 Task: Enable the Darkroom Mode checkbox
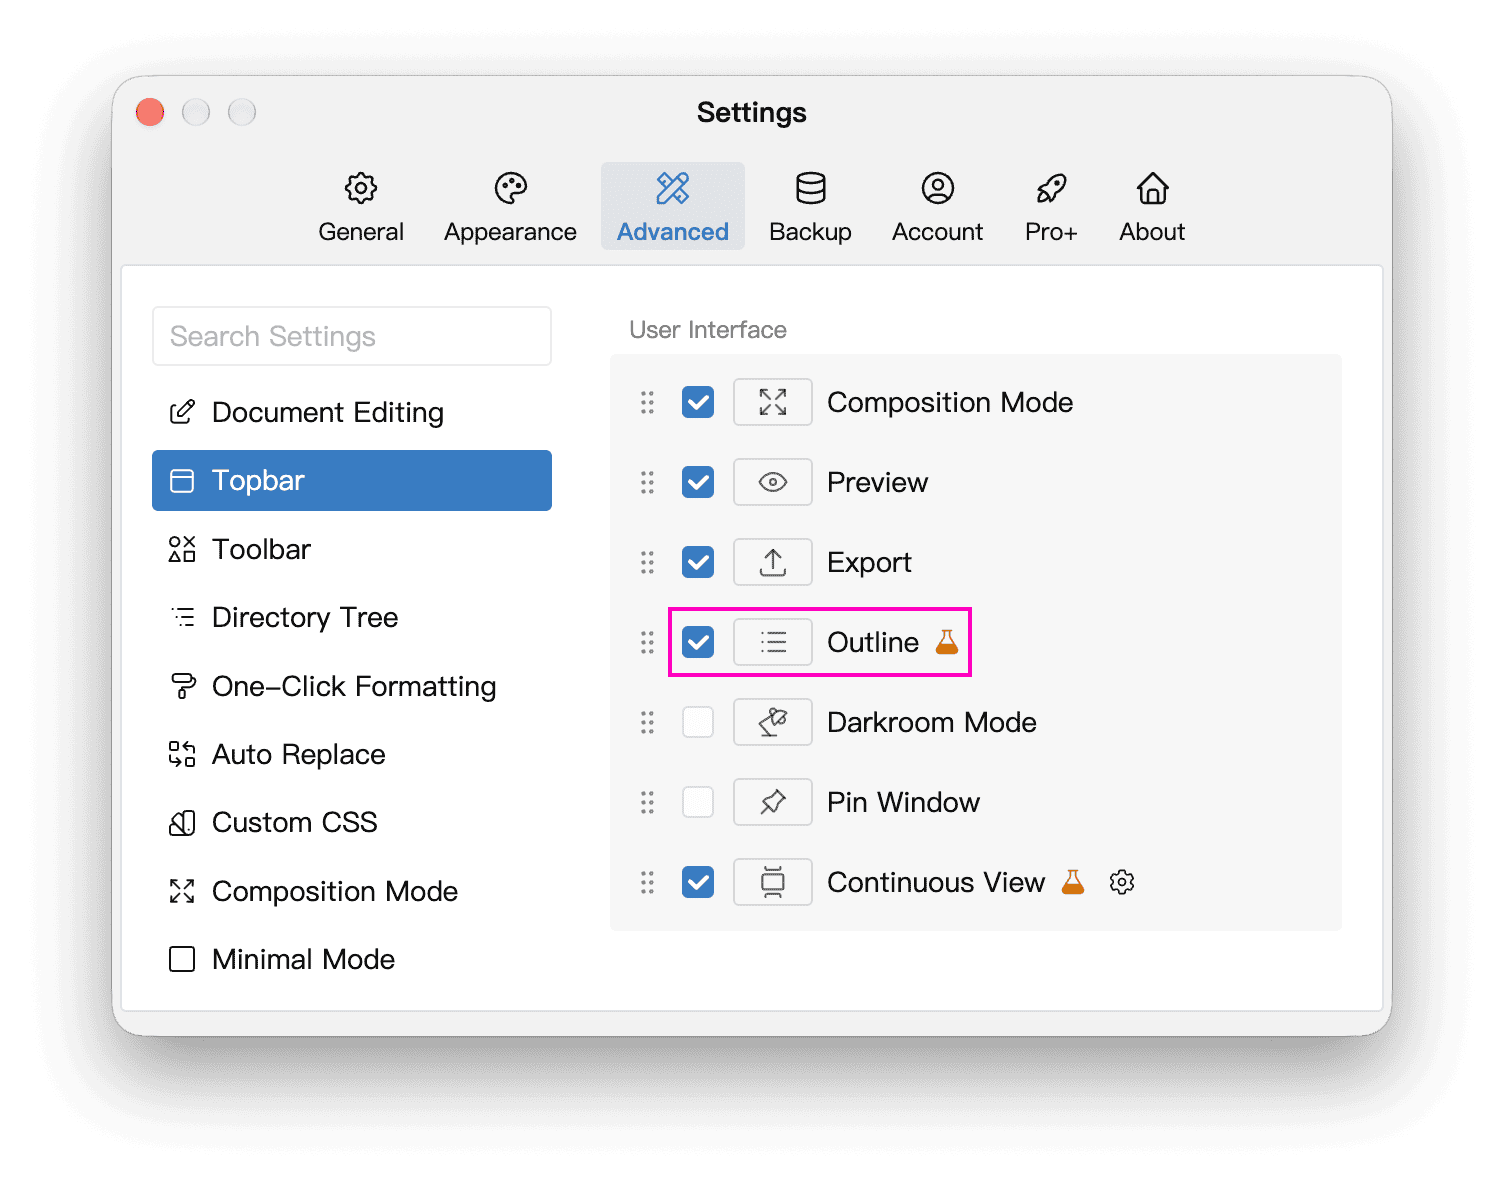coord(698,722)
